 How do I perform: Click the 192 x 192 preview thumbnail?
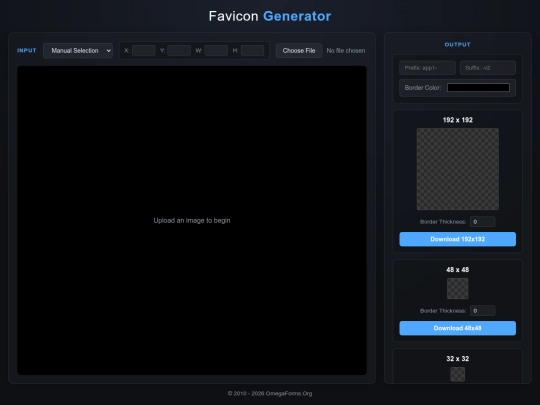pyautogui.click(x=458, y=169)
